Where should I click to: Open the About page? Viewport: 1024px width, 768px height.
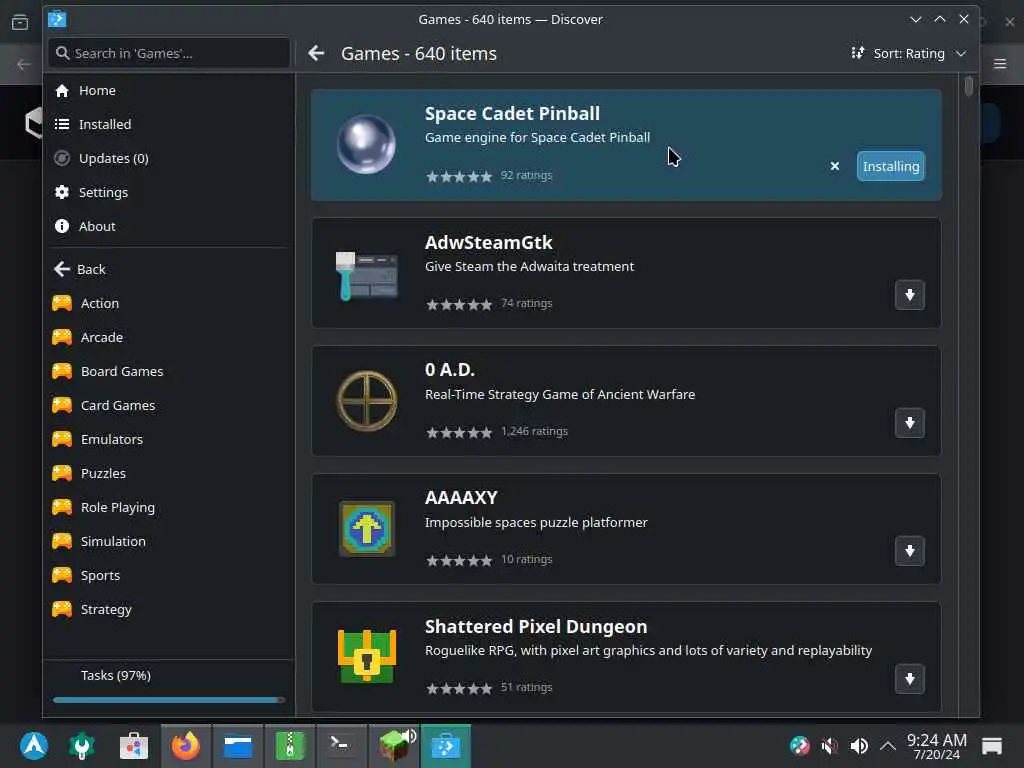pos(168,227)
